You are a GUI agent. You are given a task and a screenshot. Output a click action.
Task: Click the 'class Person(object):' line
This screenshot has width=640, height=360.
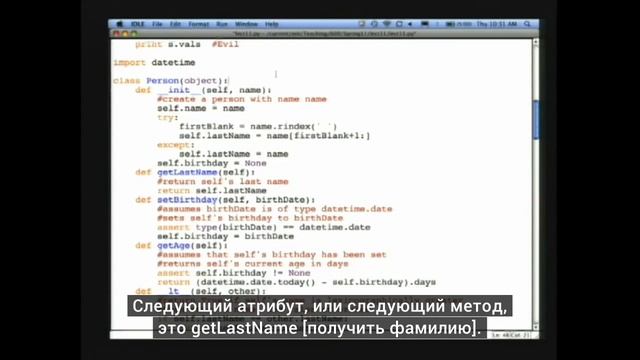click(171, 81)
